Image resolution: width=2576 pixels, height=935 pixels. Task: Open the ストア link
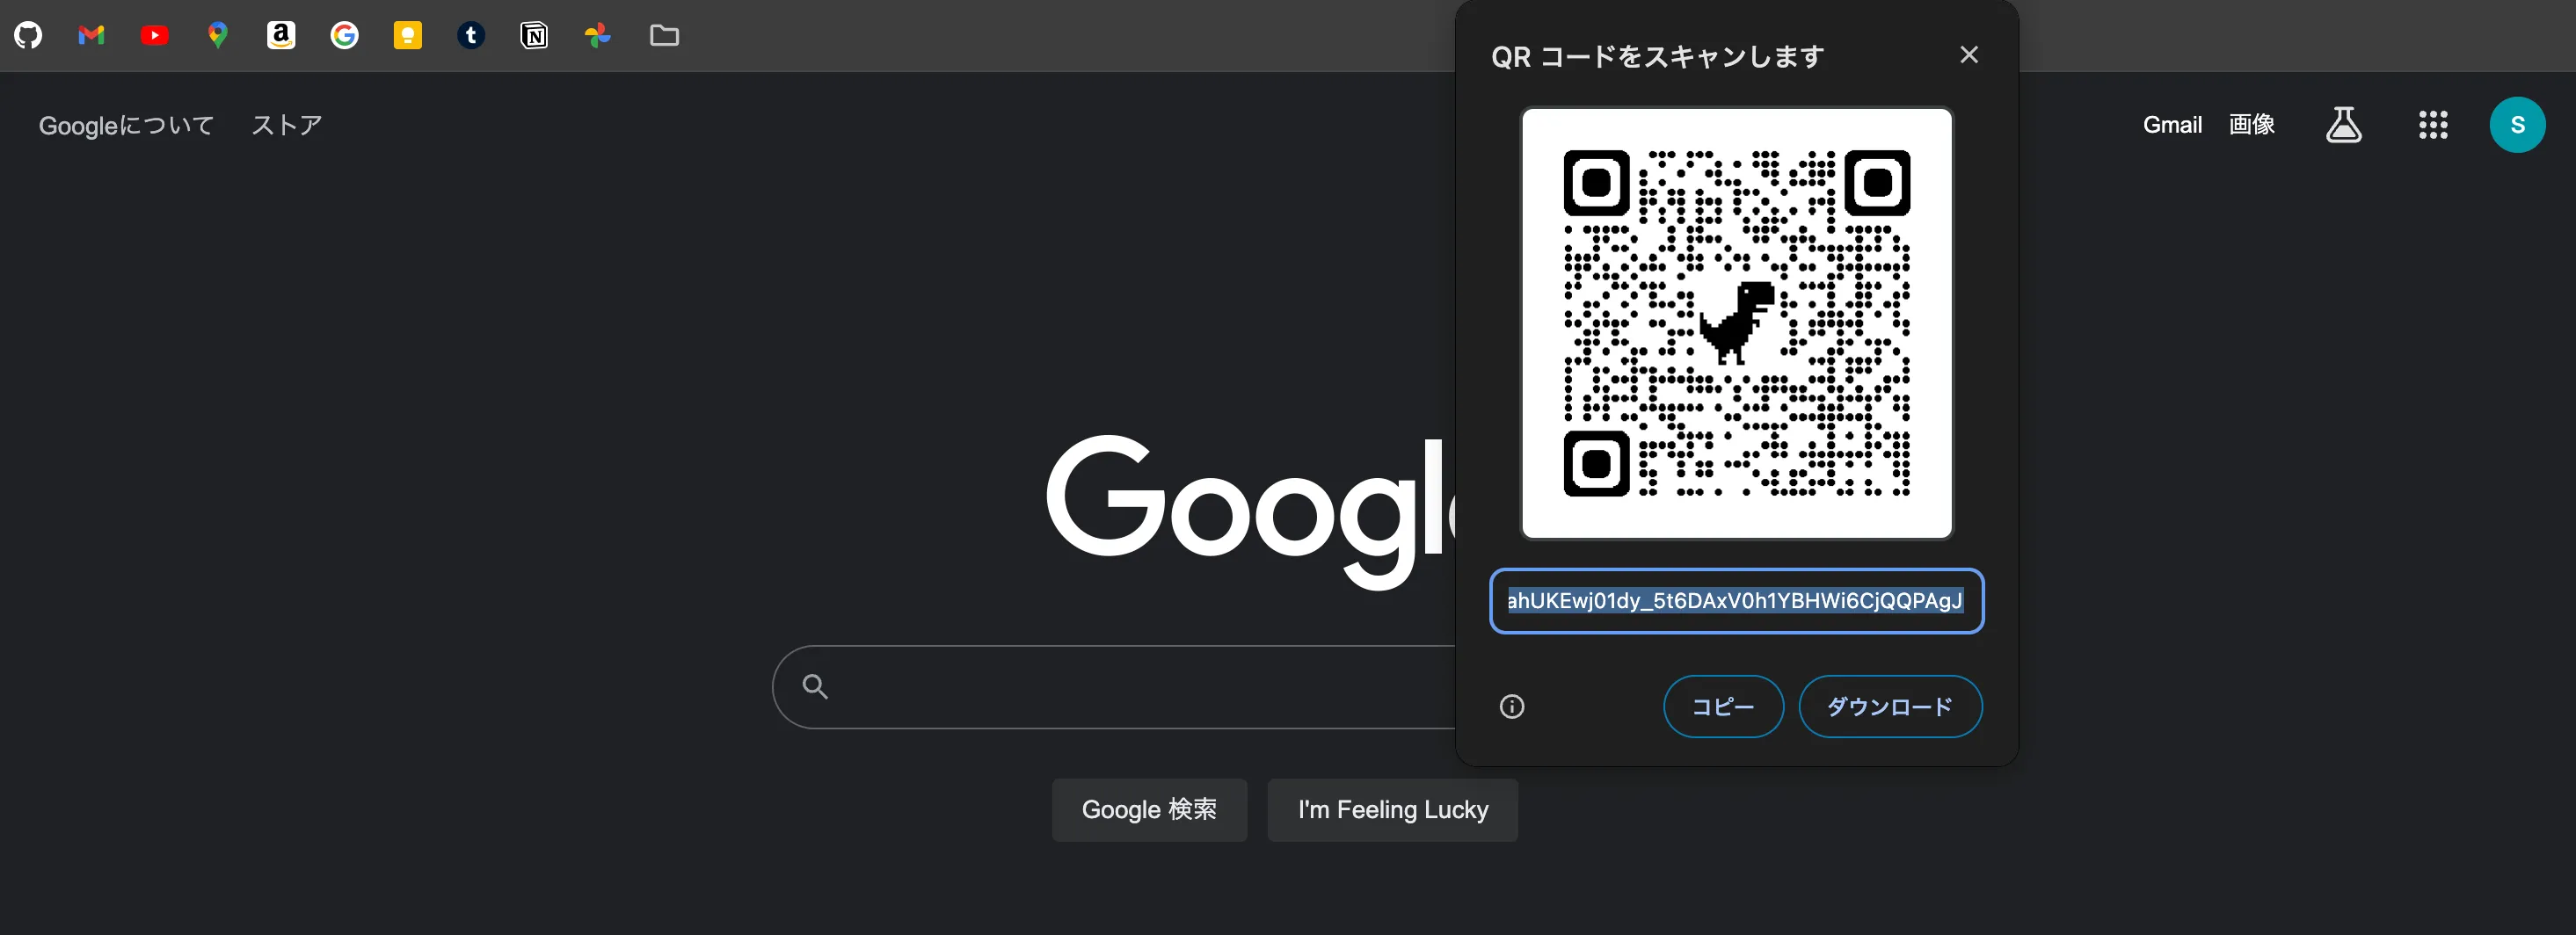tap(287, 125)
